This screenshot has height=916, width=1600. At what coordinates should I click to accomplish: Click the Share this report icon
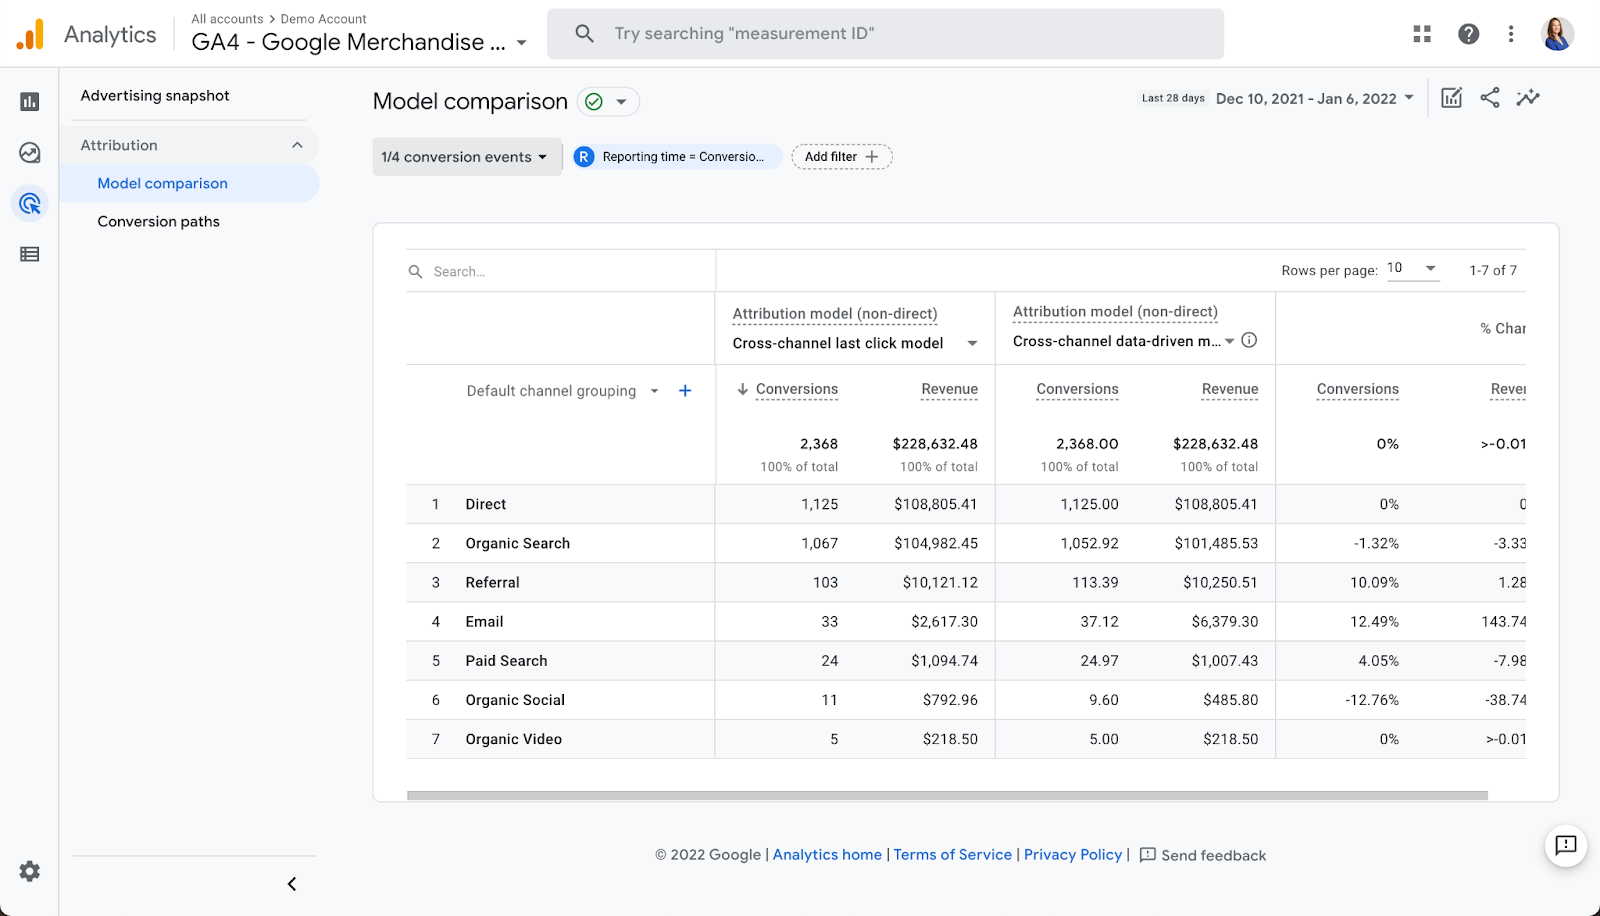[1490, 98]
